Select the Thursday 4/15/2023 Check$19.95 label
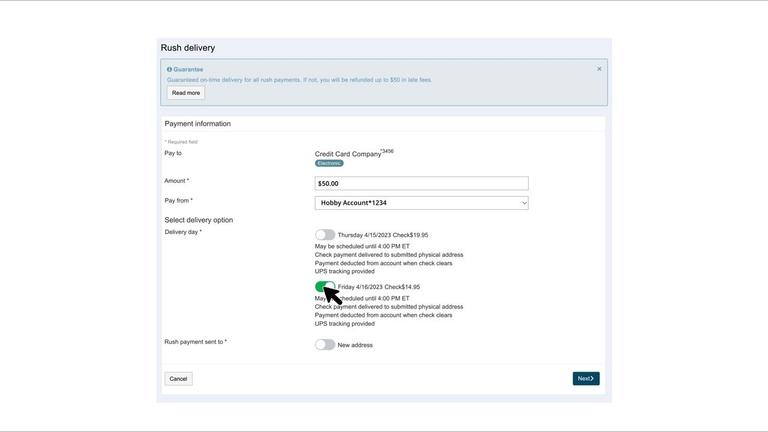 (x=383, y=235)
